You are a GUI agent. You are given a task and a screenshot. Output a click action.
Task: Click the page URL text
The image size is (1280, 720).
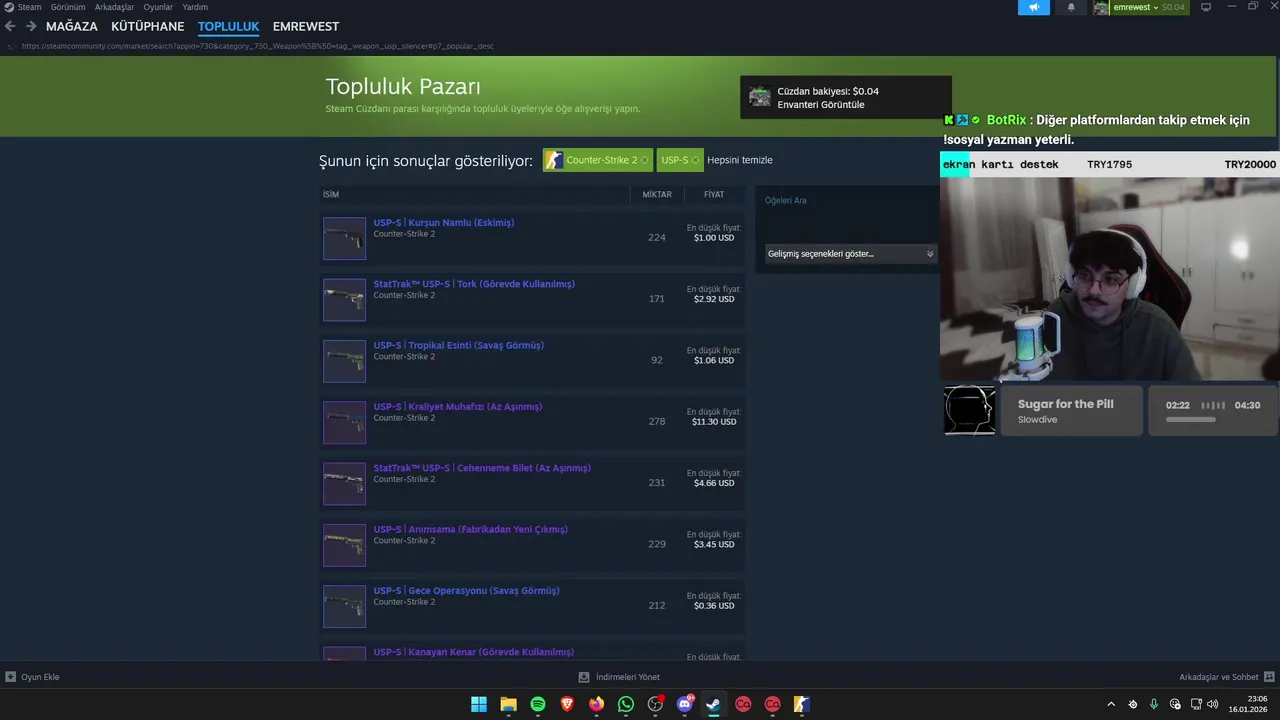(258, 46)
